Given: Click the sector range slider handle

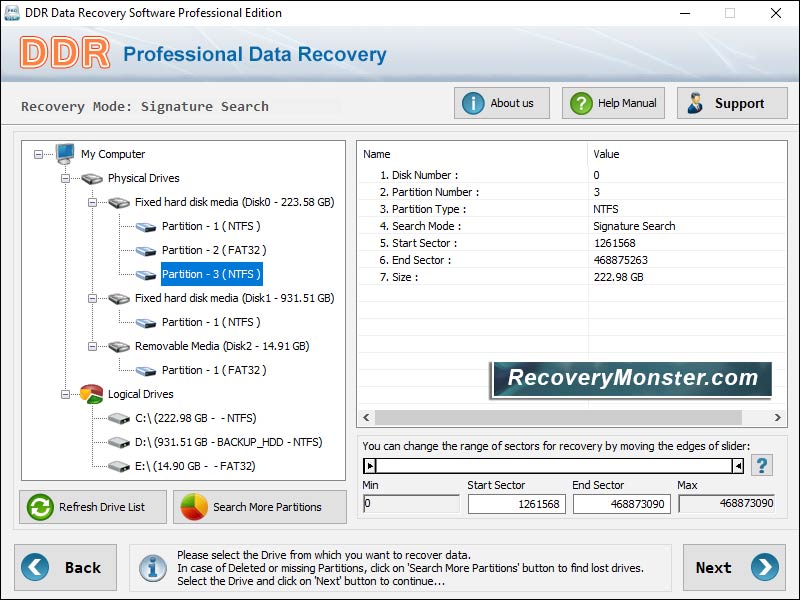Looking at the screenshot, I should point(369,466).
